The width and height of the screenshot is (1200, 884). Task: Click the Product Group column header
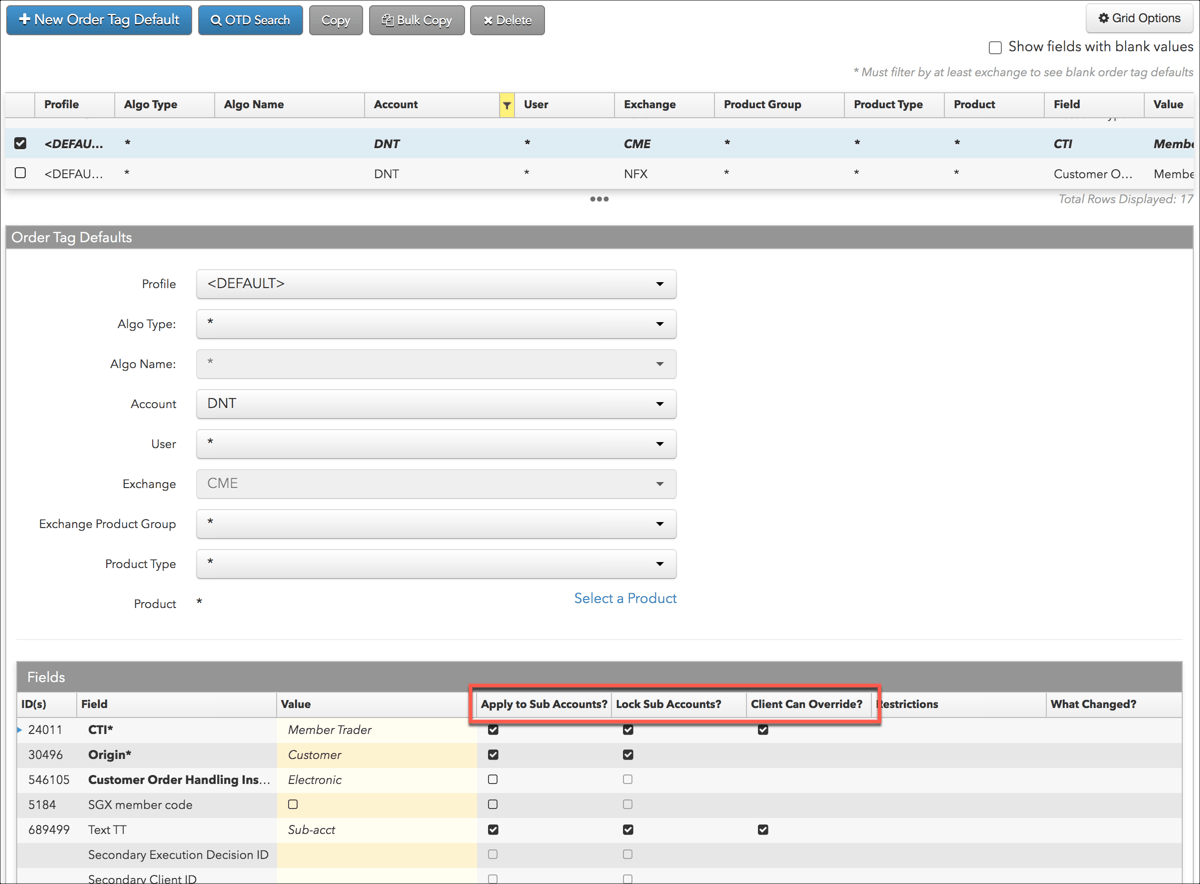pyautogui.click(x=779, y=105)
